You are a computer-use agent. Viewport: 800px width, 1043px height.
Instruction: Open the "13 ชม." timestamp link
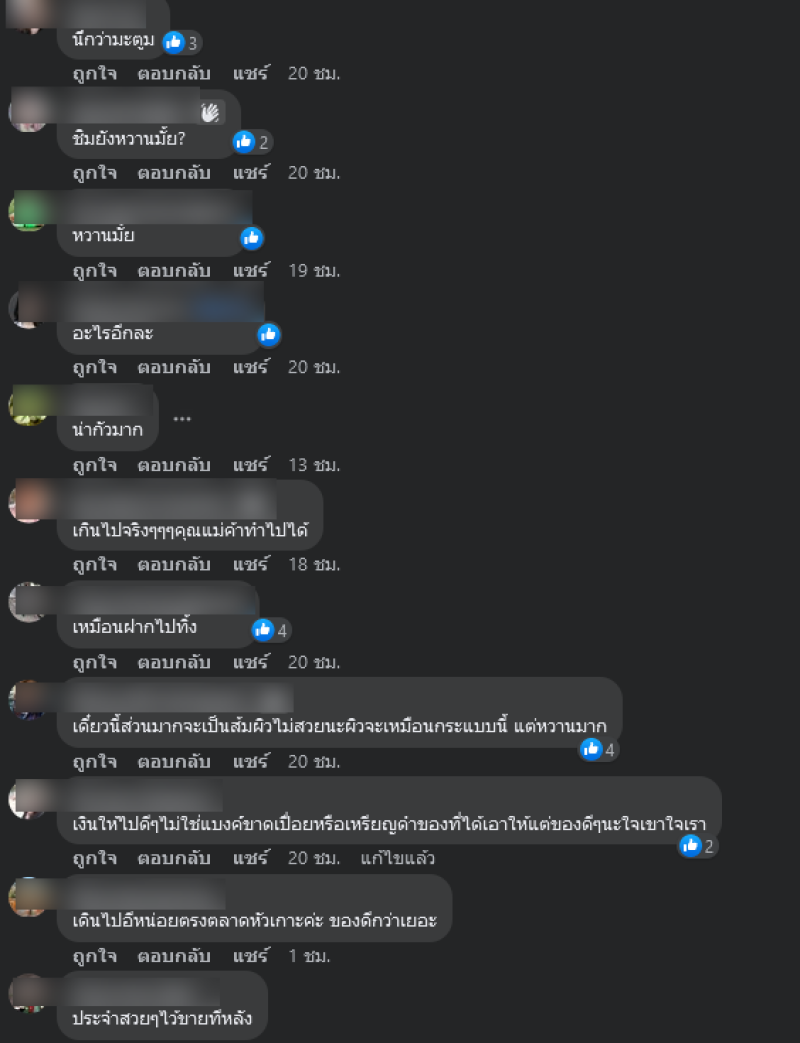tap(314, 464)
